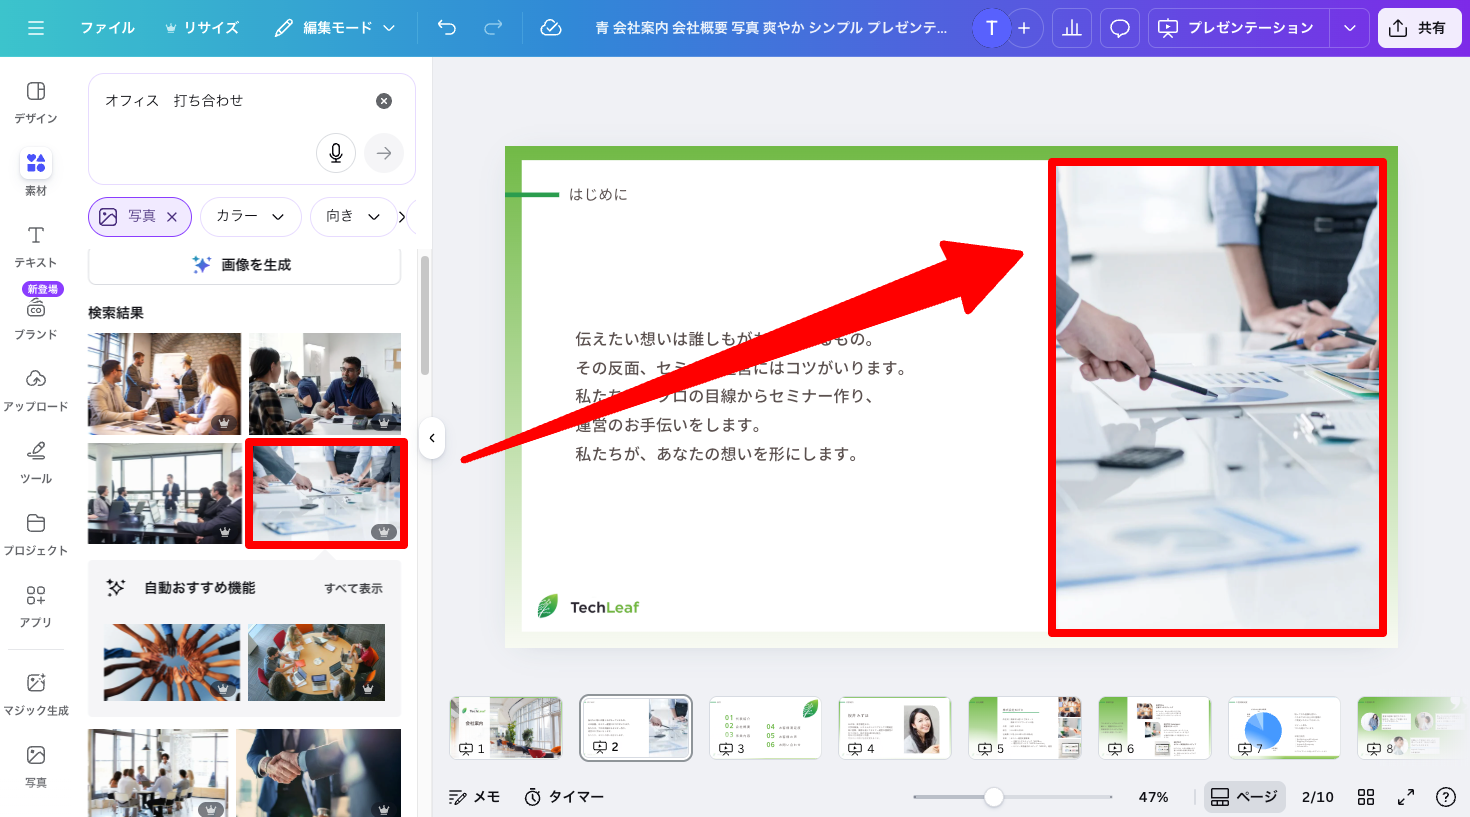The image size is (1470, 817).
Task: Open the テキスト tab in sidebar
Action: (36, 245)
